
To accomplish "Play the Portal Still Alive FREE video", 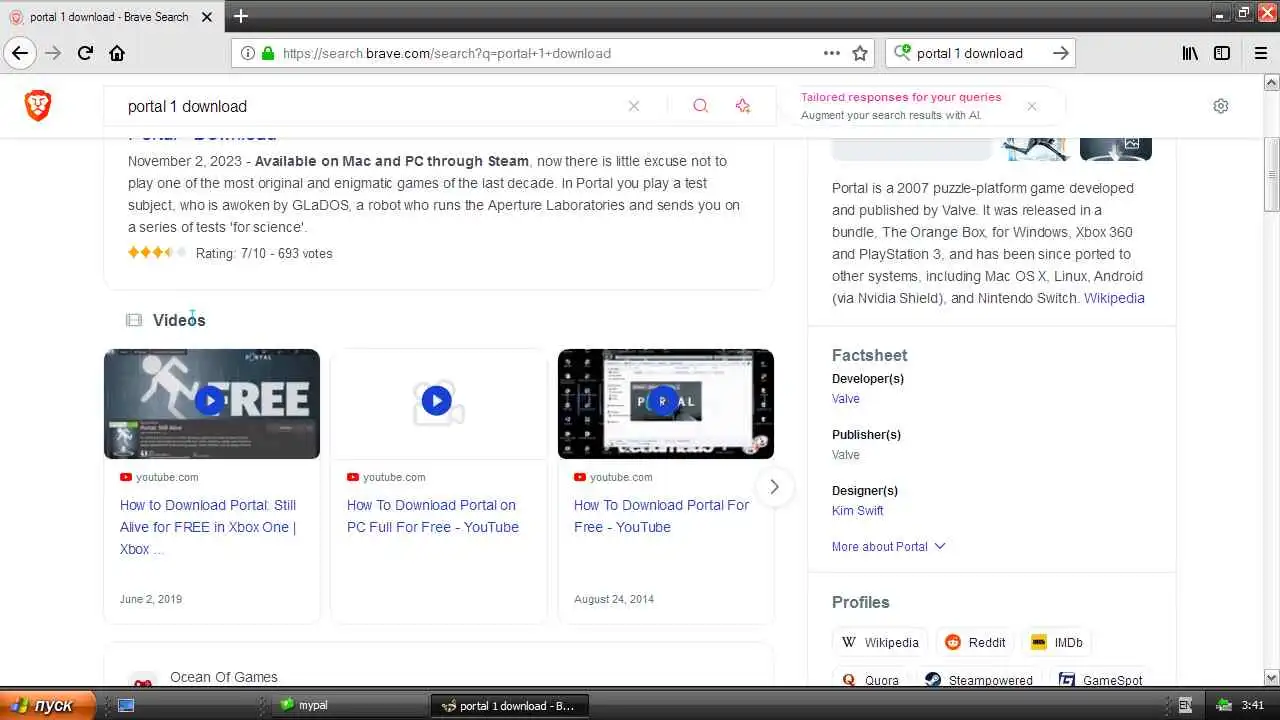I will tap(209, 401).
